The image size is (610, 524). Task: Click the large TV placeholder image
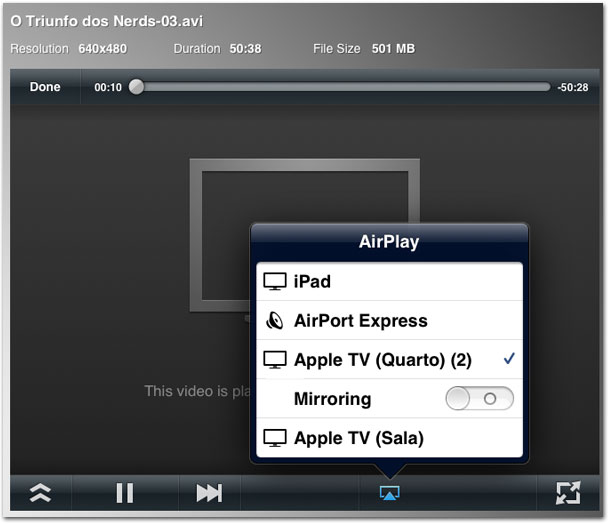[x=305, y=235]
